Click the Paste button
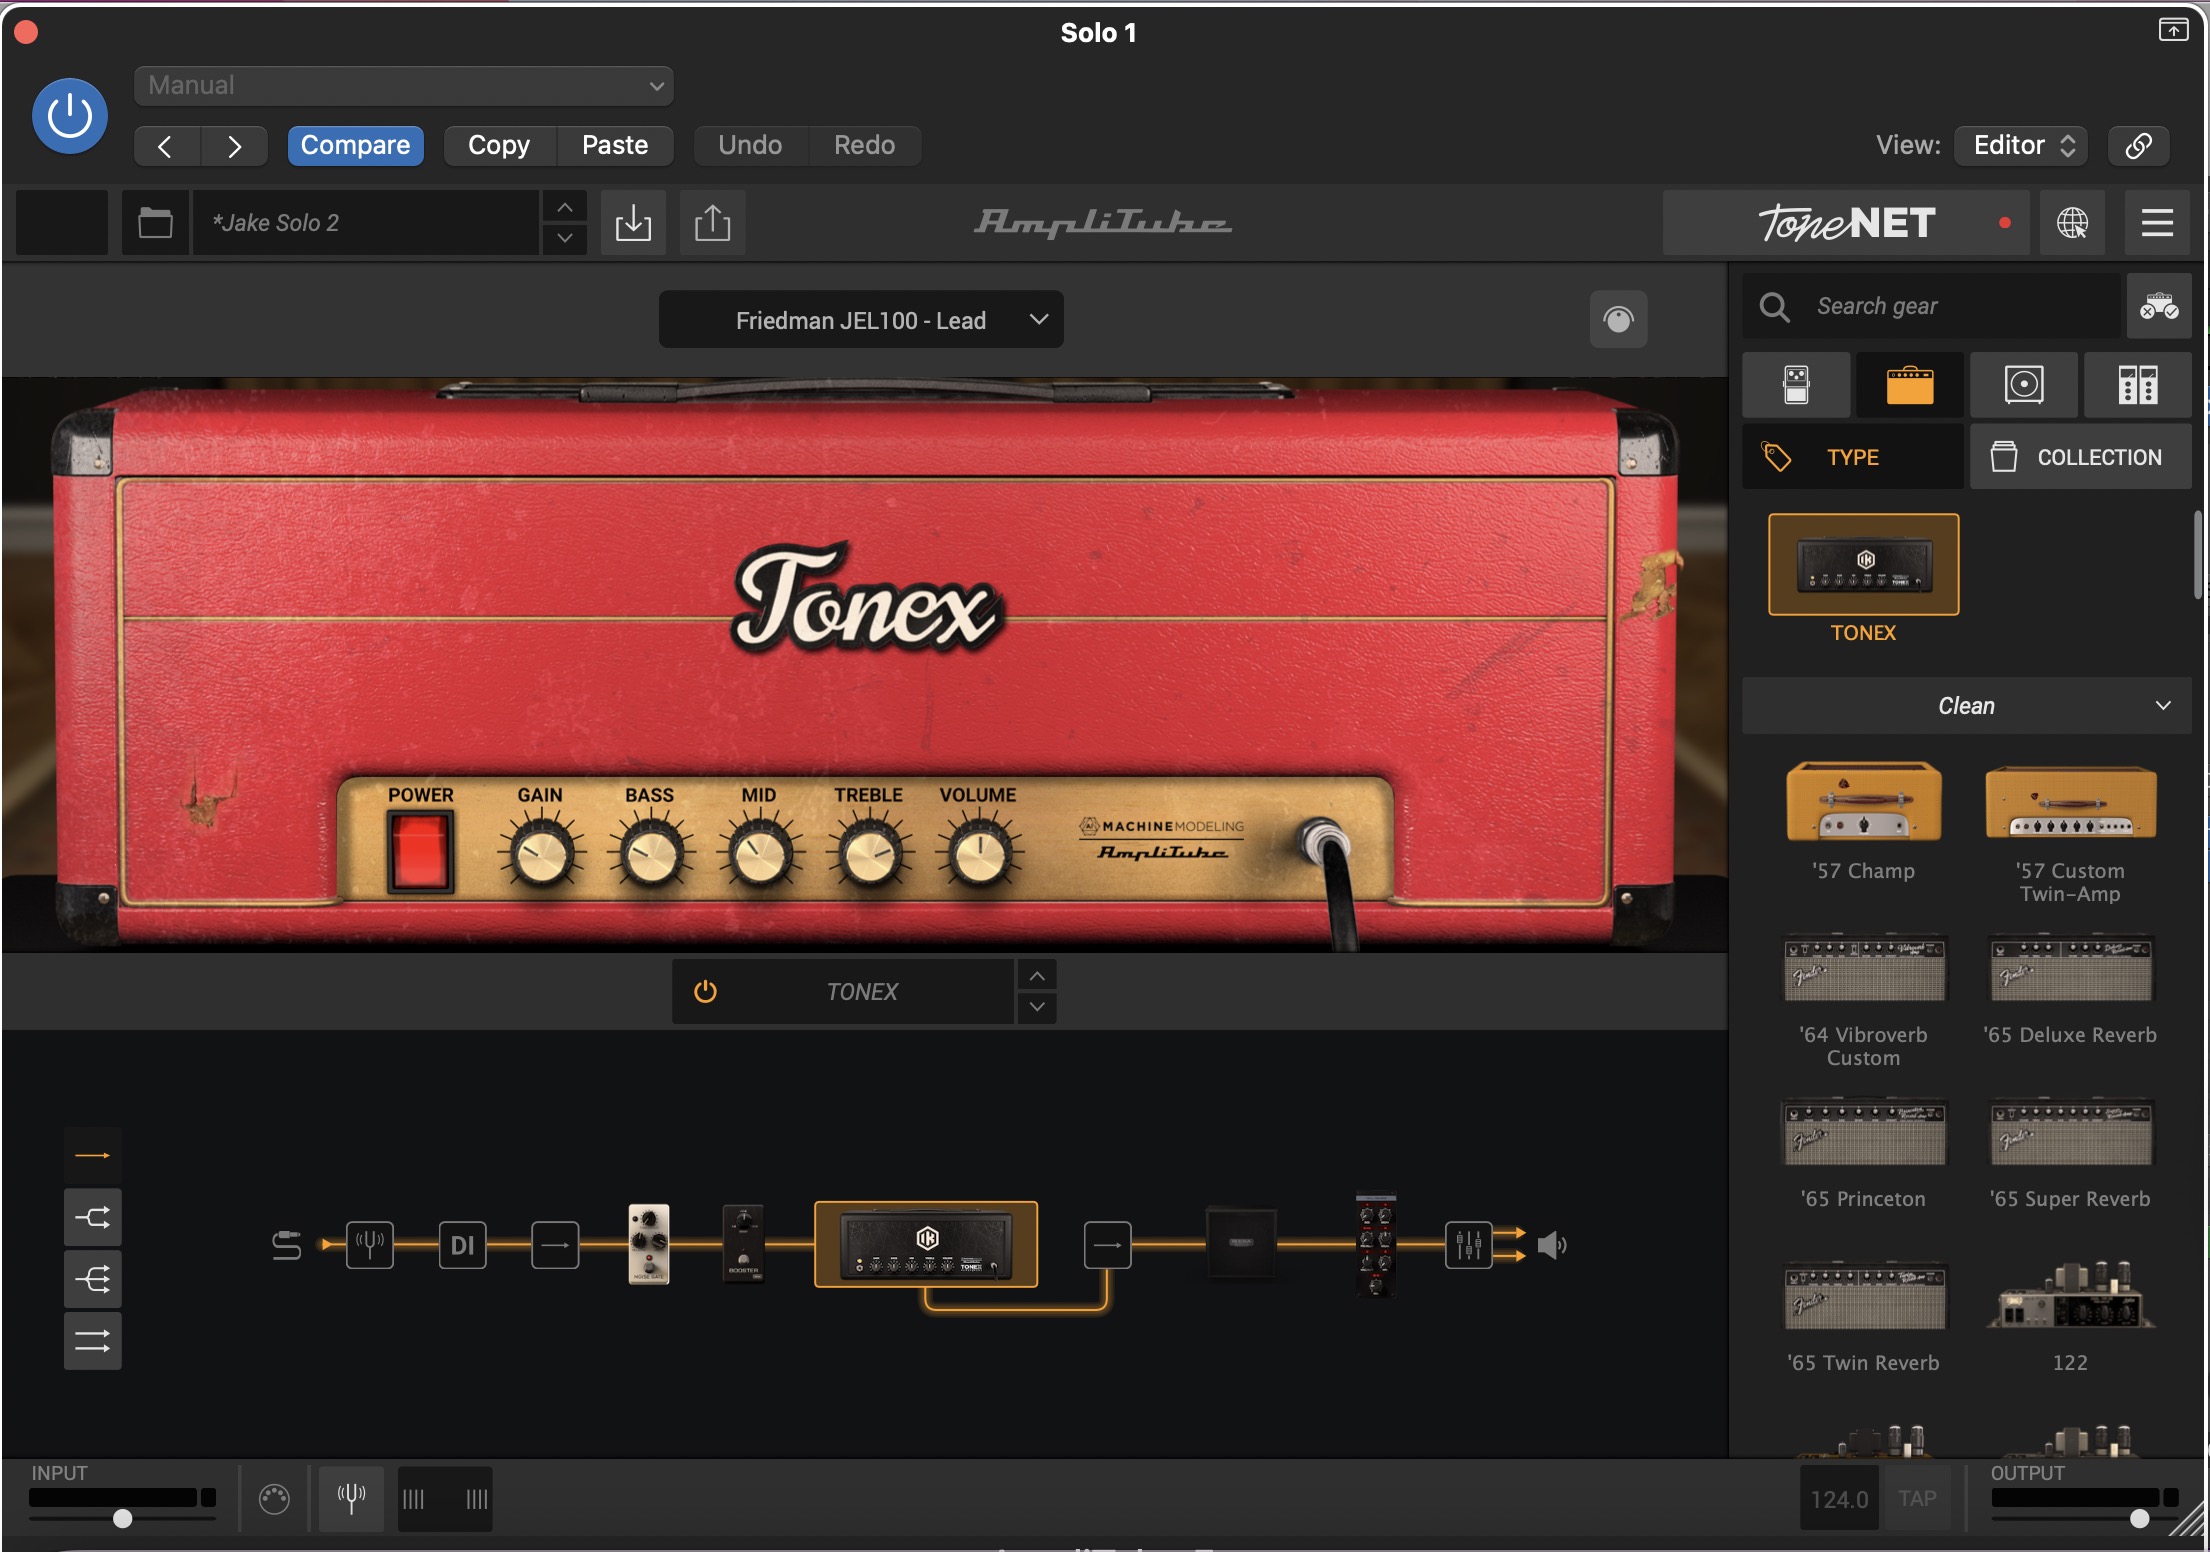 [615, 146]
